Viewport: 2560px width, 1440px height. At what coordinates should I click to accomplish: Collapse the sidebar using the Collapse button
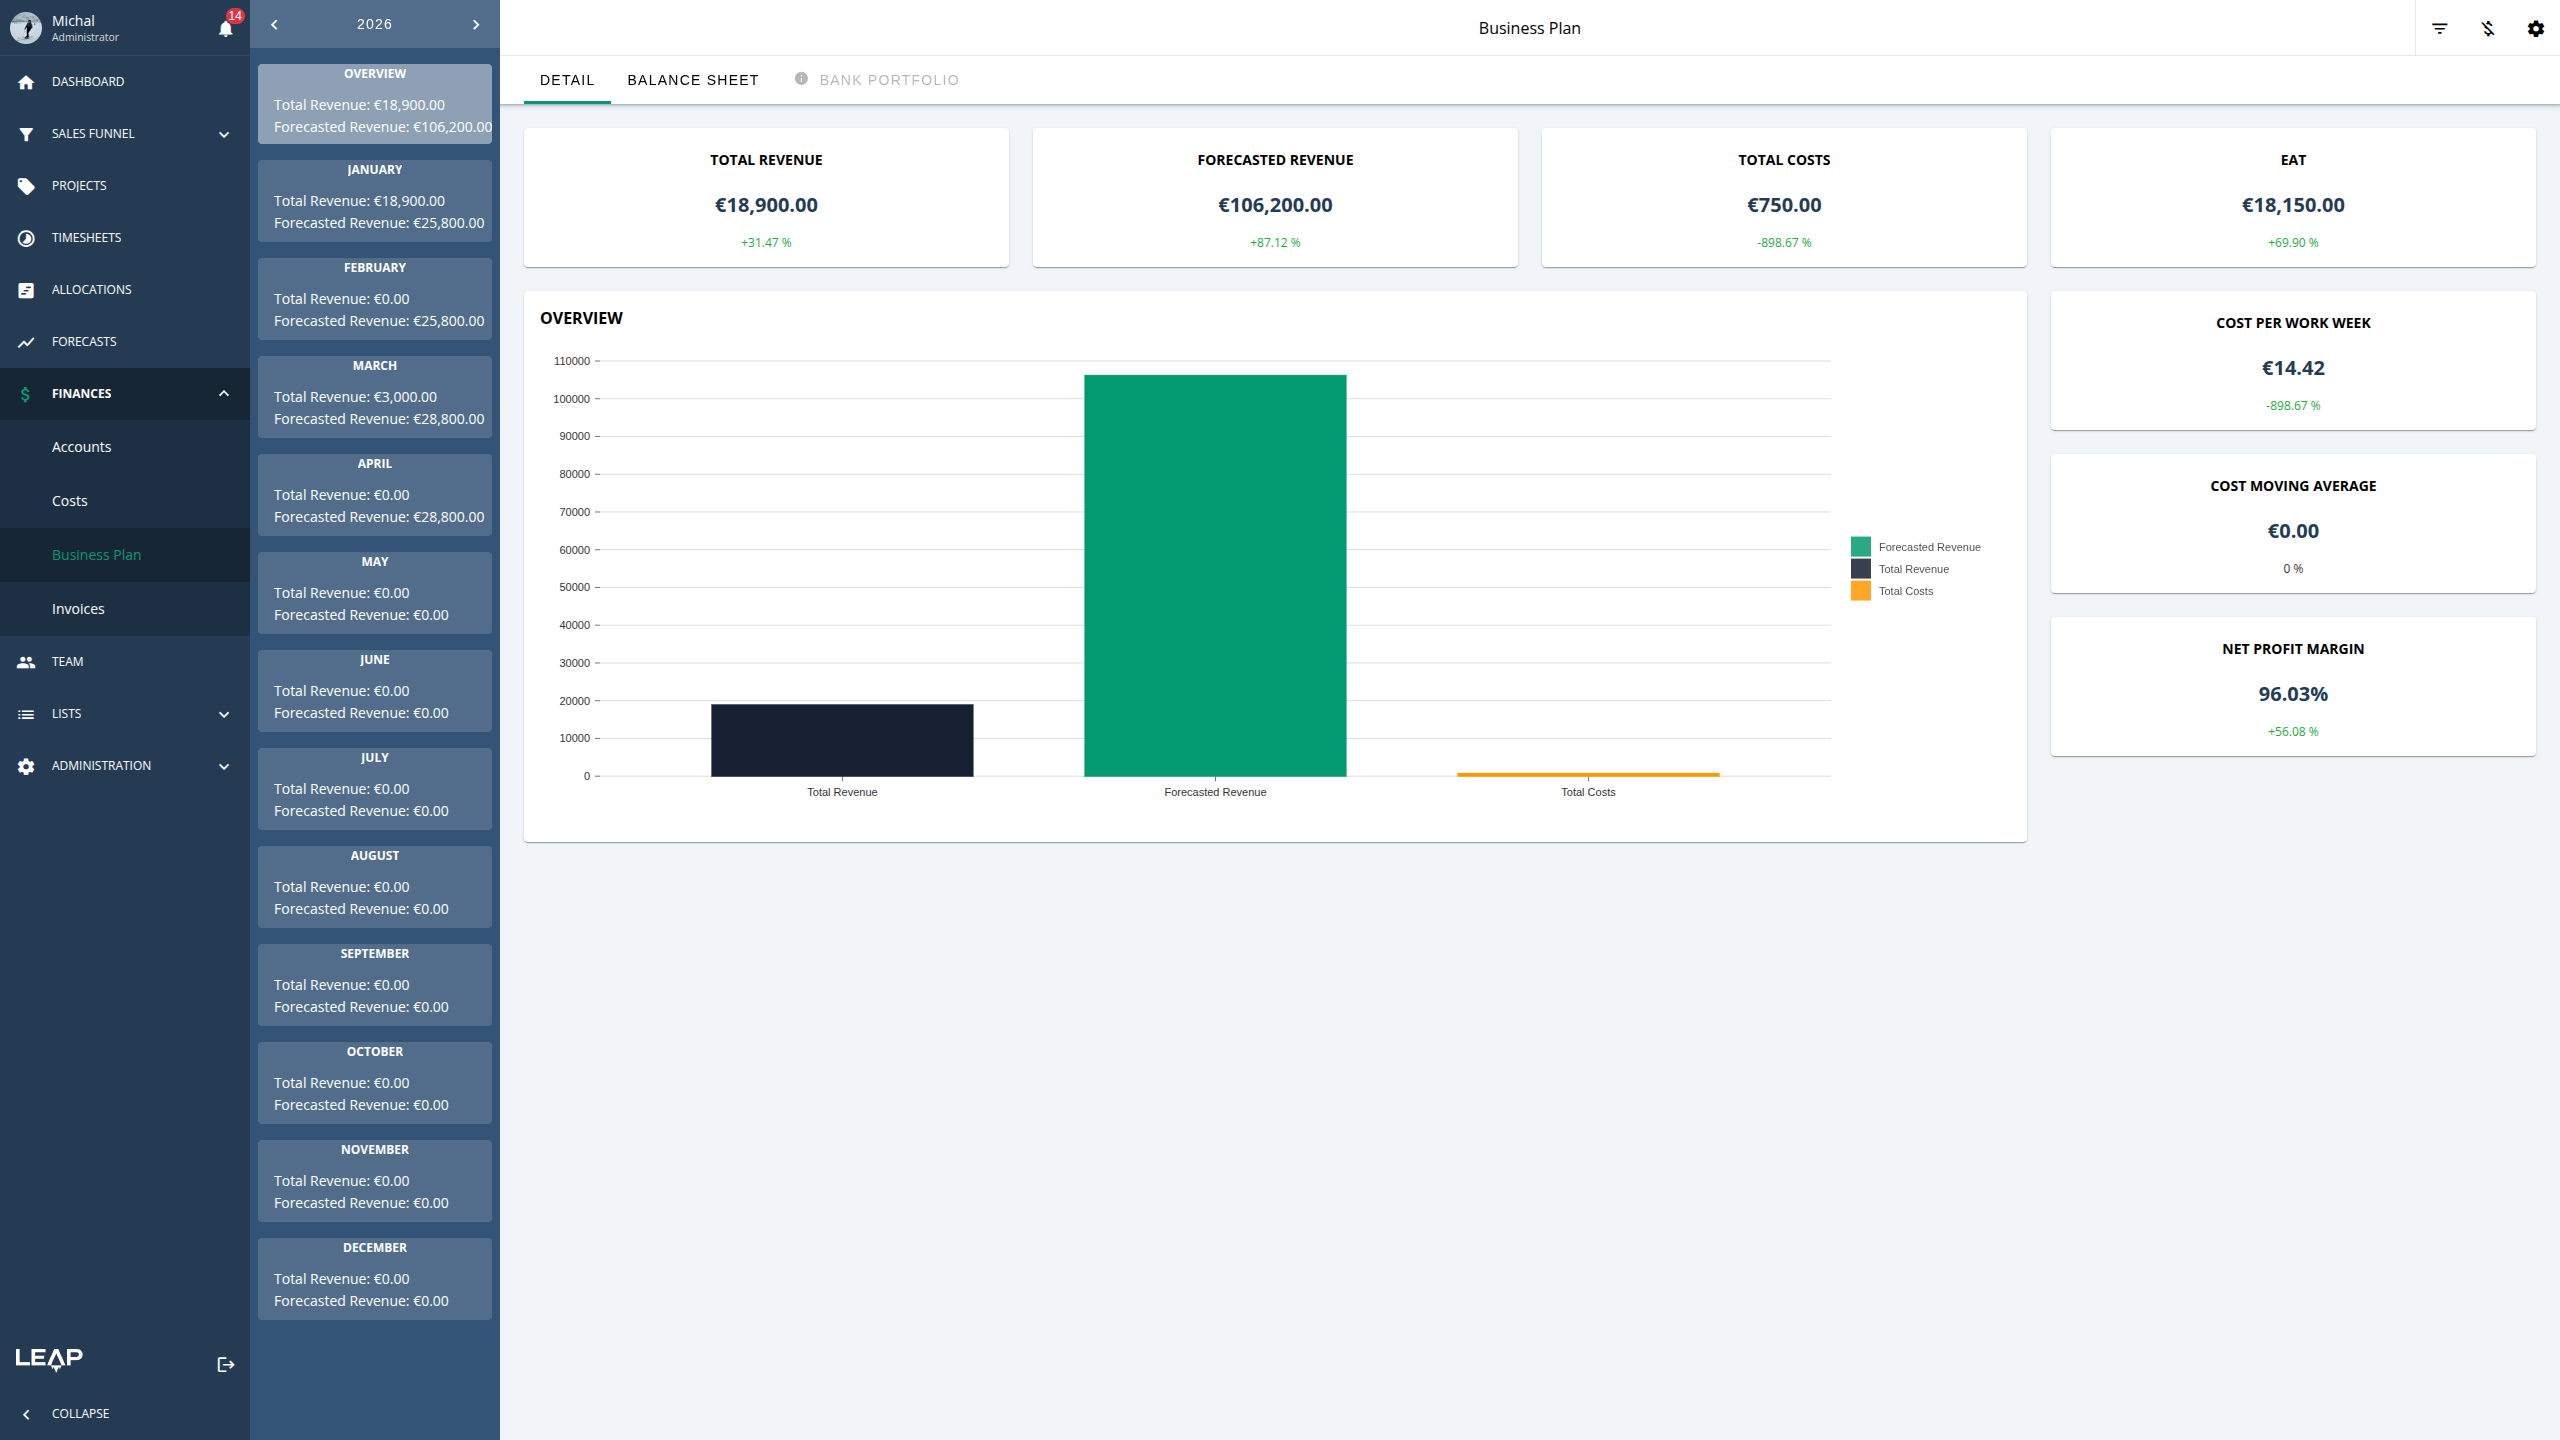tap(80, 1413)
